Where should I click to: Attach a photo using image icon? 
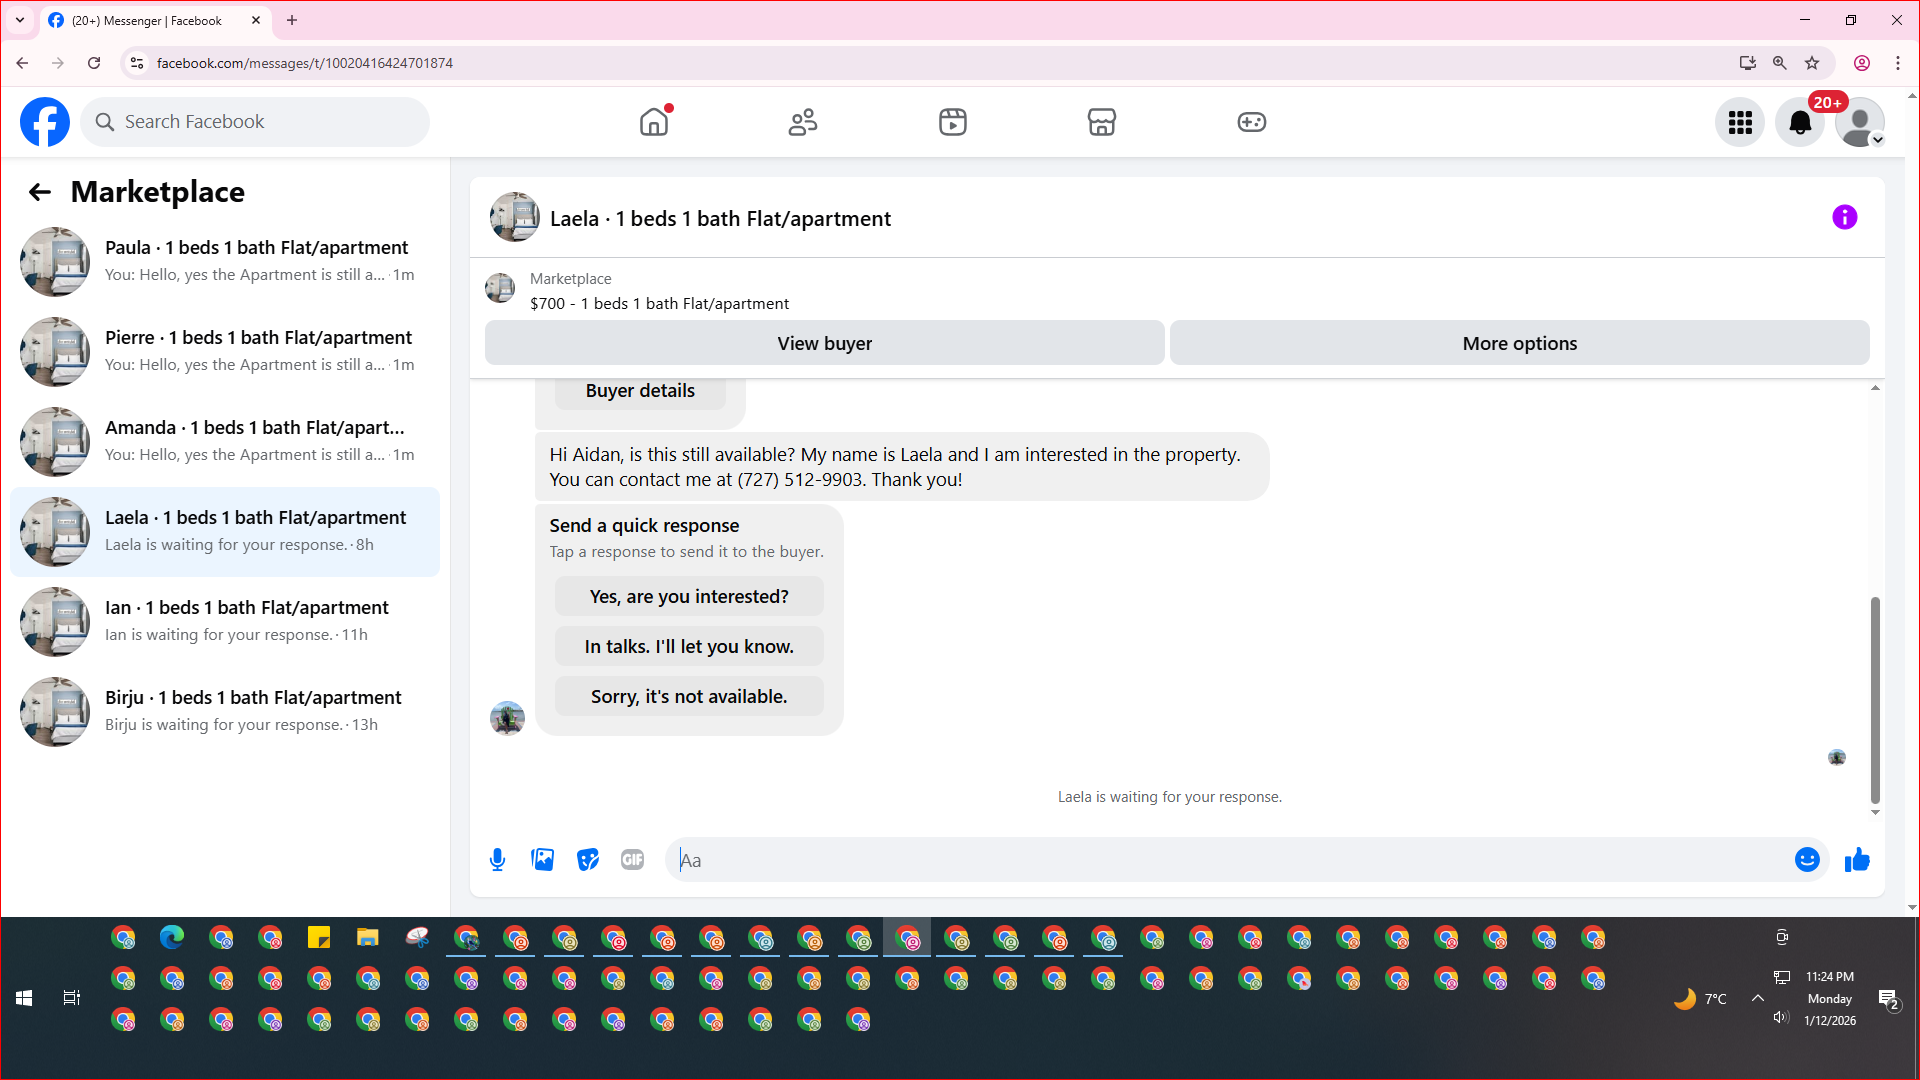point(542,860)
